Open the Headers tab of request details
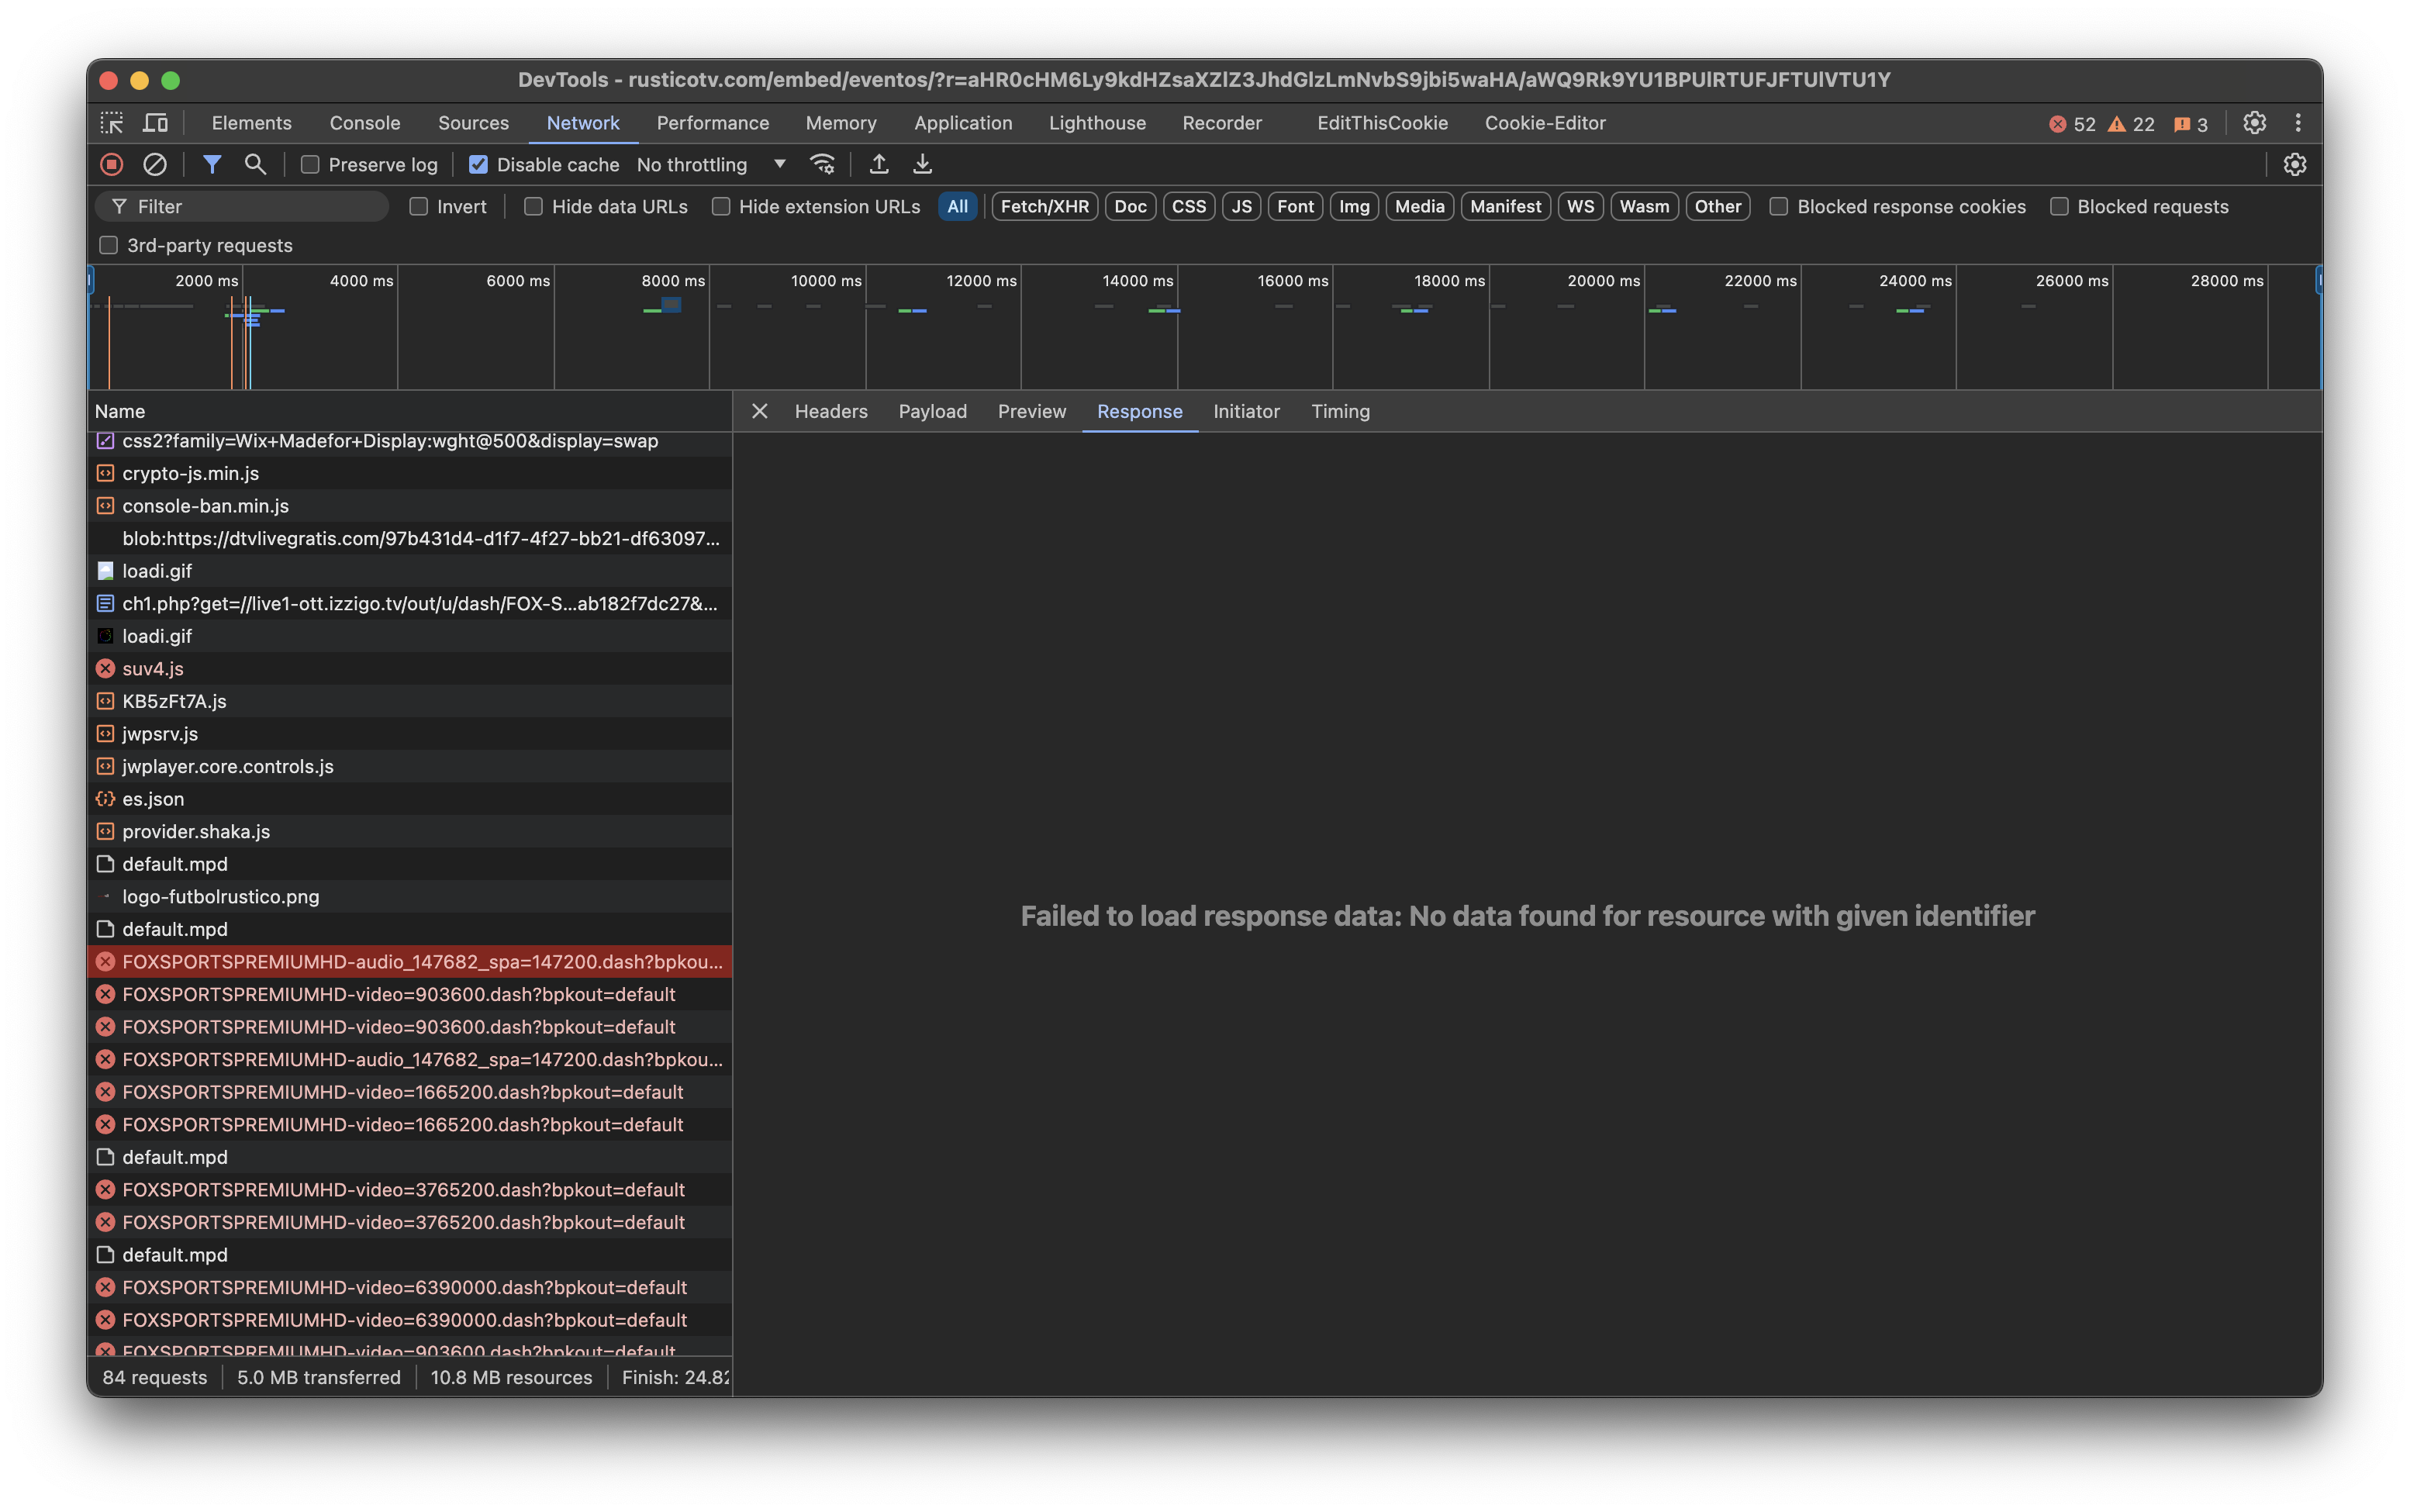The image size is (2410, 1512). click(x=830, y=412)
